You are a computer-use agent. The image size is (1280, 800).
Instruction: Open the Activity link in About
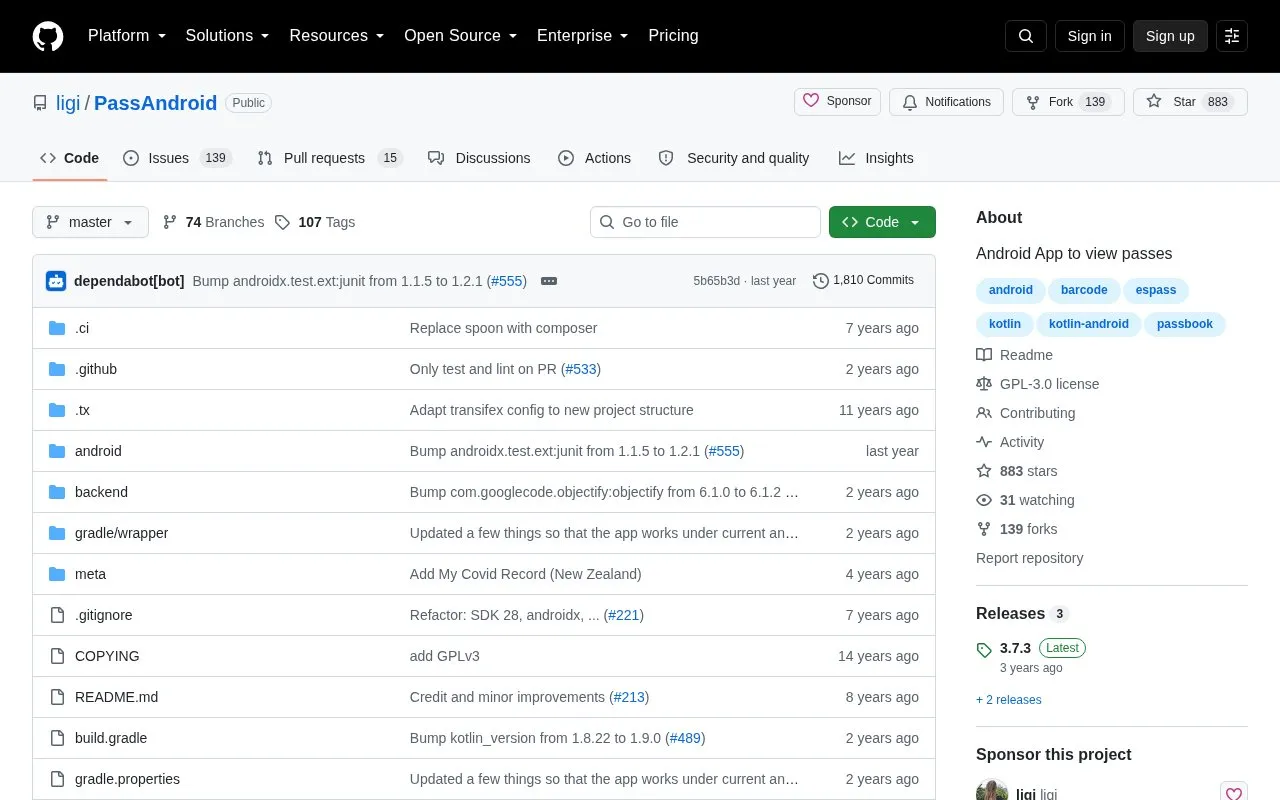[1010, 442]
